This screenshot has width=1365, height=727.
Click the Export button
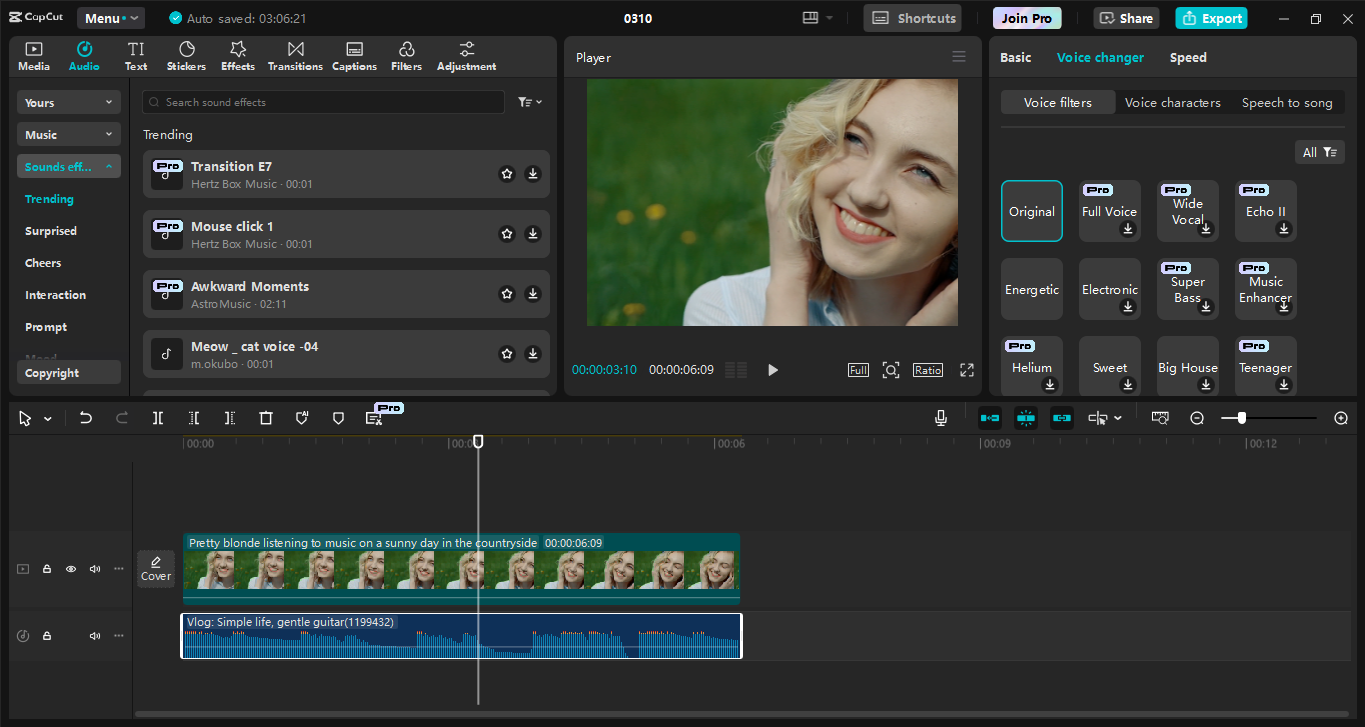(1211, 18)
